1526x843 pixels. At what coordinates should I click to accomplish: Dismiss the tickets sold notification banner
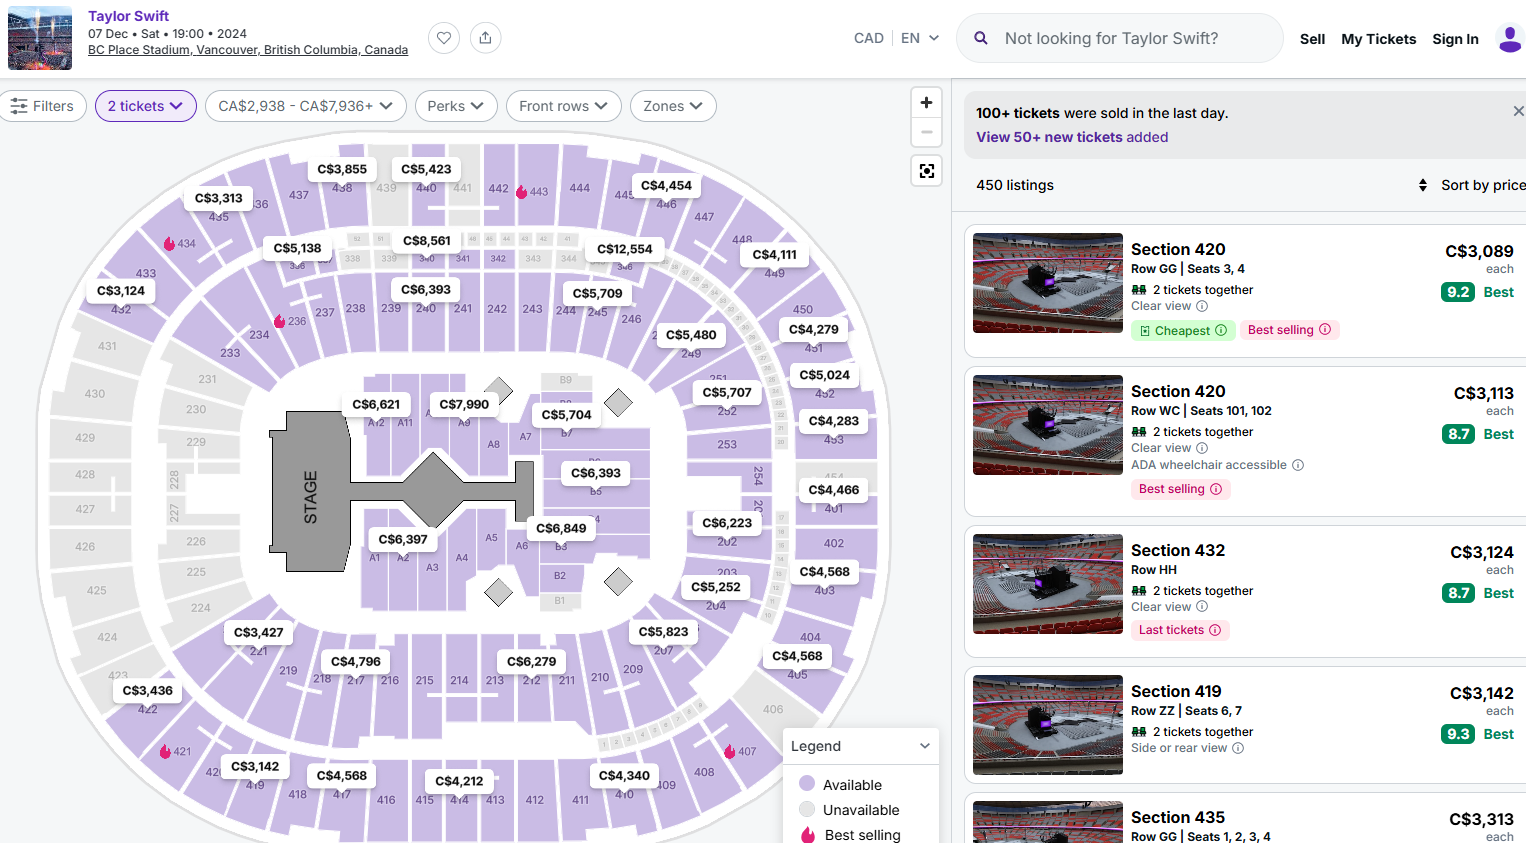tap(1518, 111)
